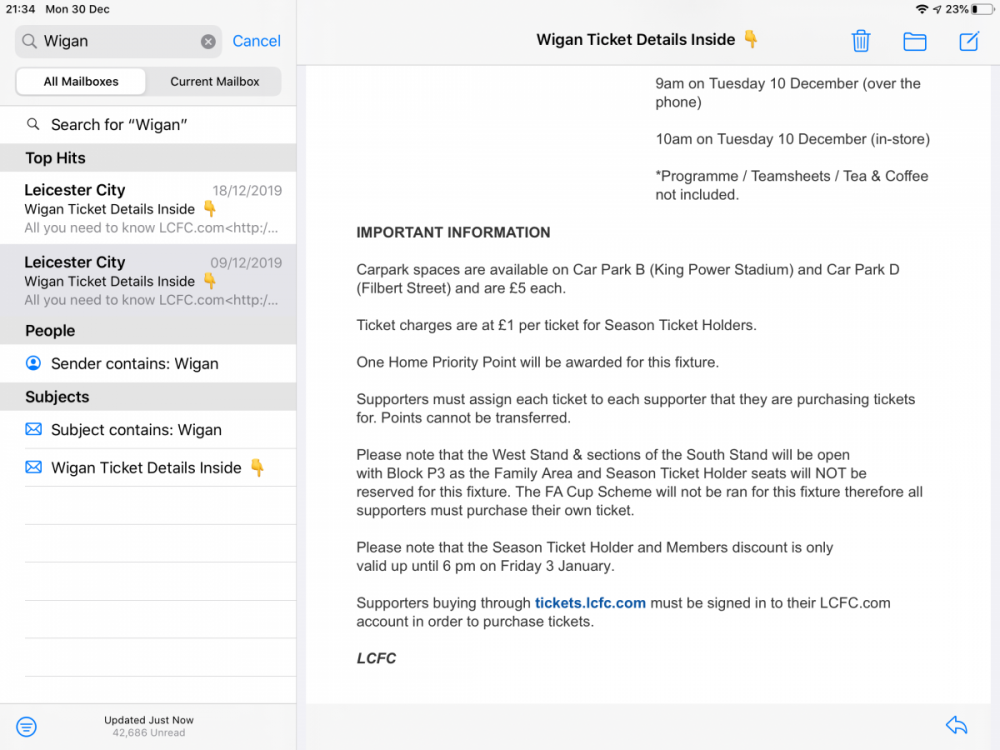Compose a new email
Screen dimensions: 1000x750
tap(969, 41)
